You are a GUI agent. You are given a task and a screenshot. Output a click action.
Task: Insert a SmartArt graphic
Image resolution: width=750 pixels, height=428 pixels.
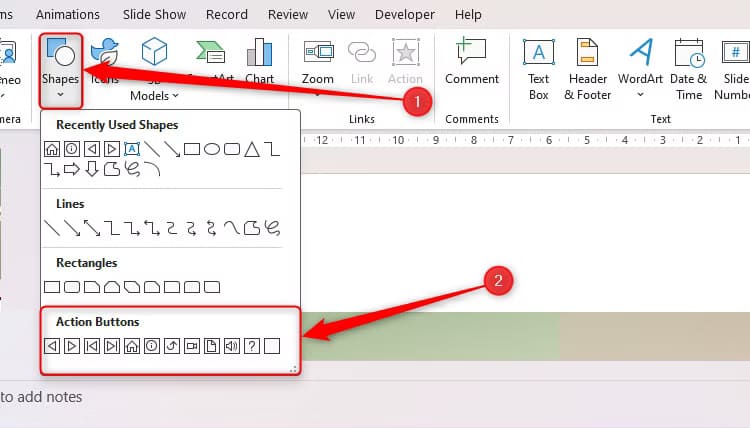[x=210, y=61]
